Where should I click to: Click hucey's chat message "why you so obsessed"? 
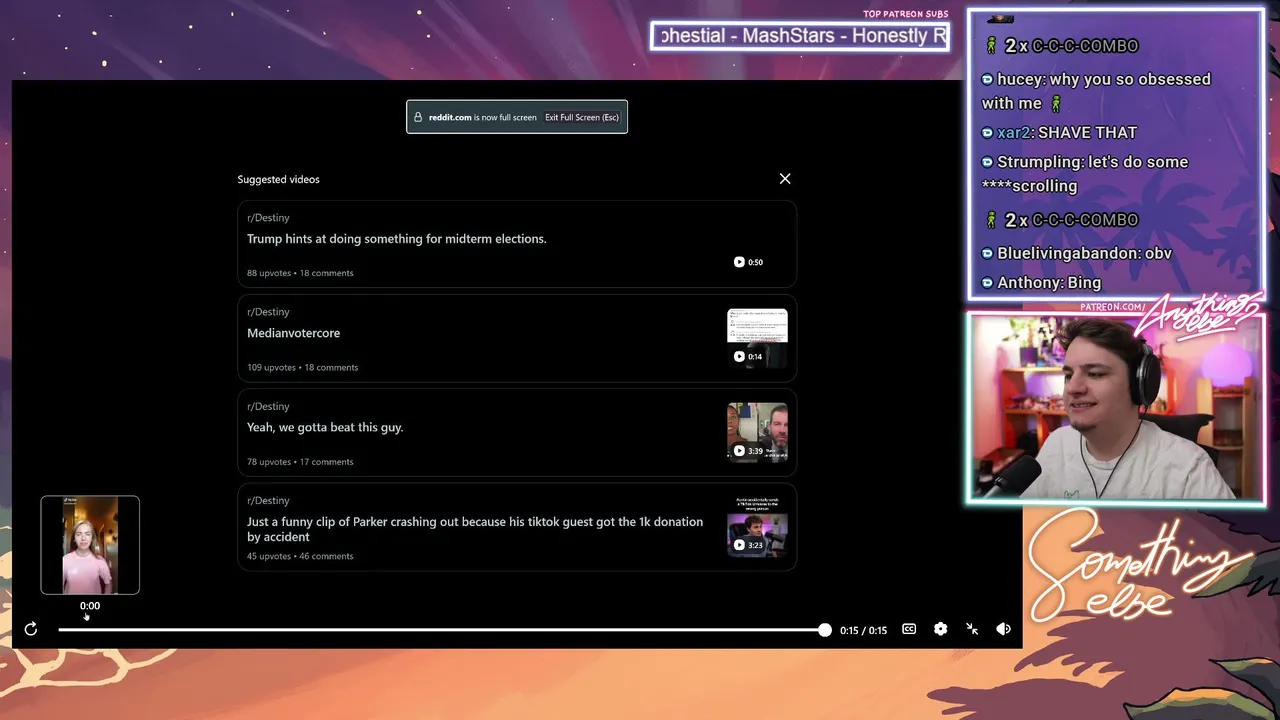pos(1096,91)
